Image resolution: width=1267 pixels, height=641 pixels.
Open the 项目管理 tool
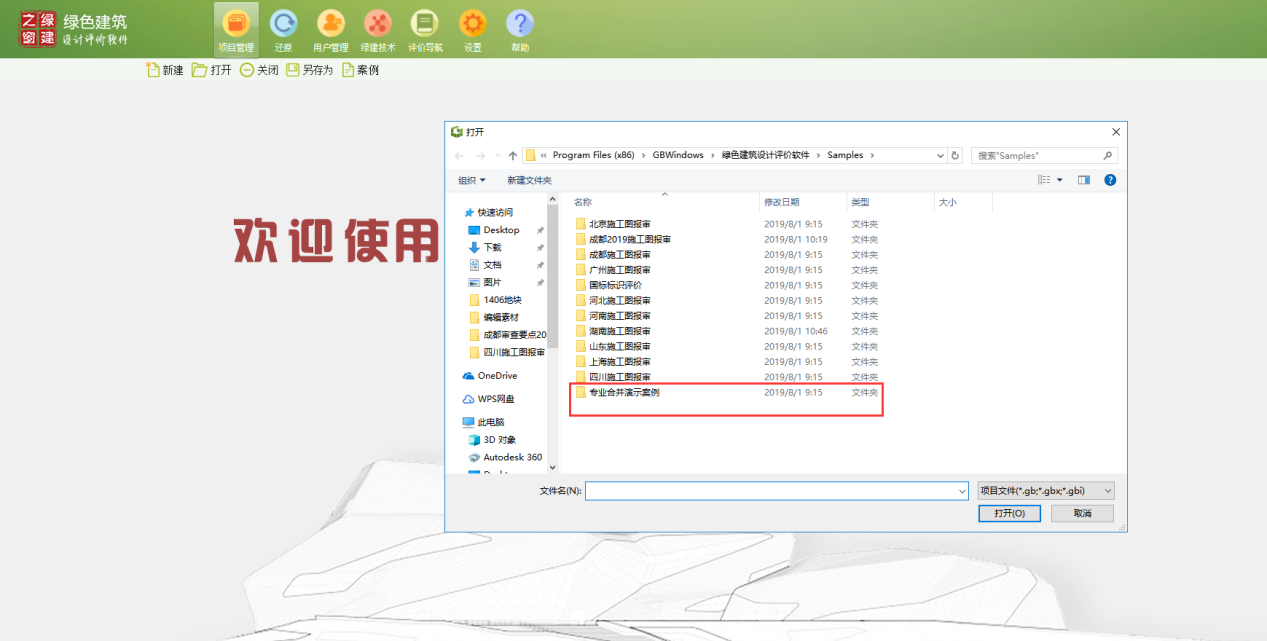pos(235,29)
